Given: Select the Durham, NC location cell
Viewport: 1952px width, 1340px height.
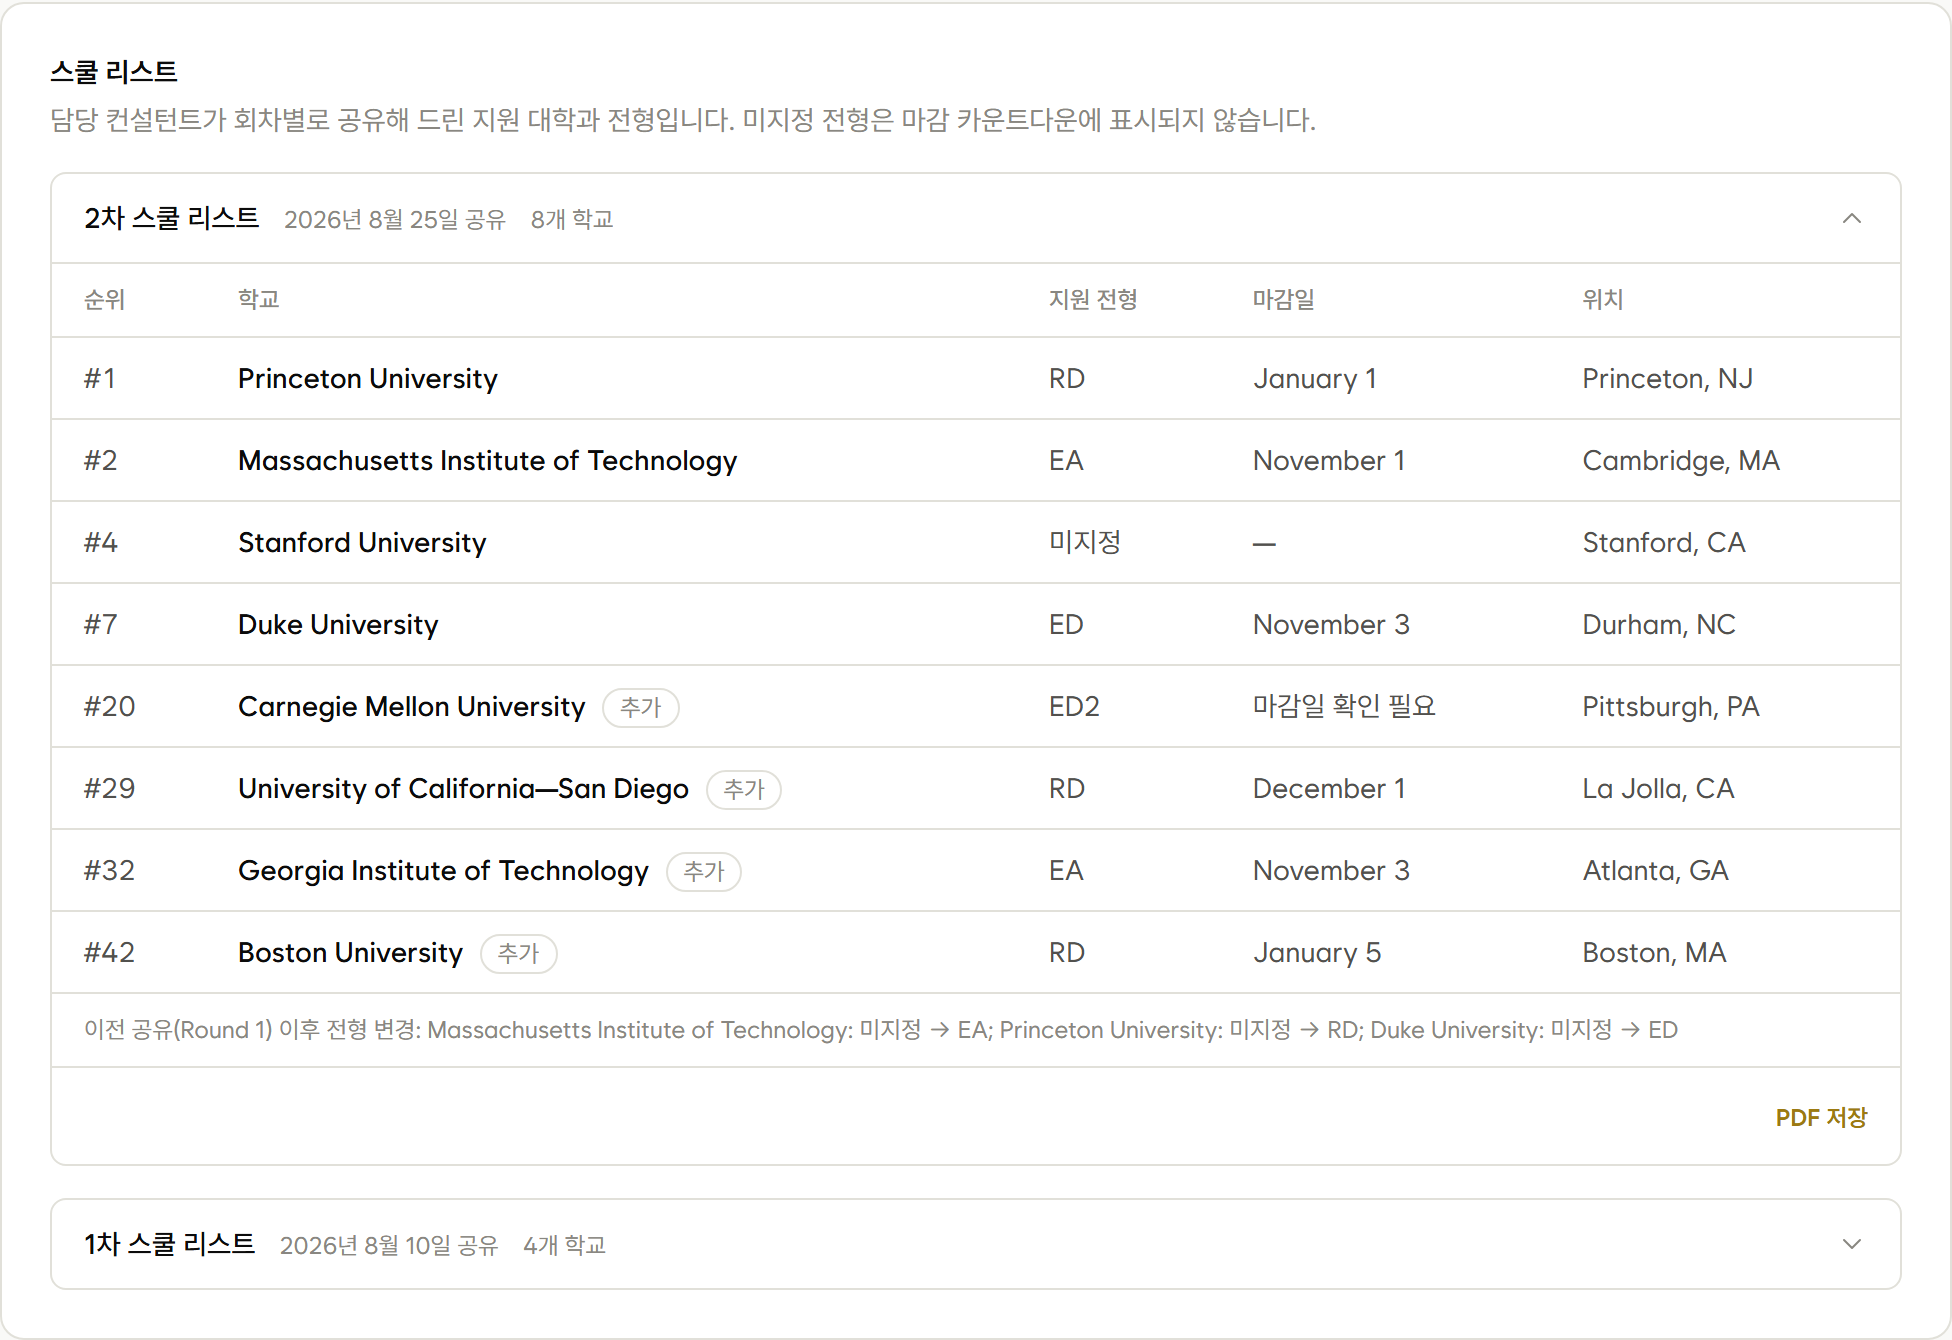Looking at the screenshot, I should 1659,625.
